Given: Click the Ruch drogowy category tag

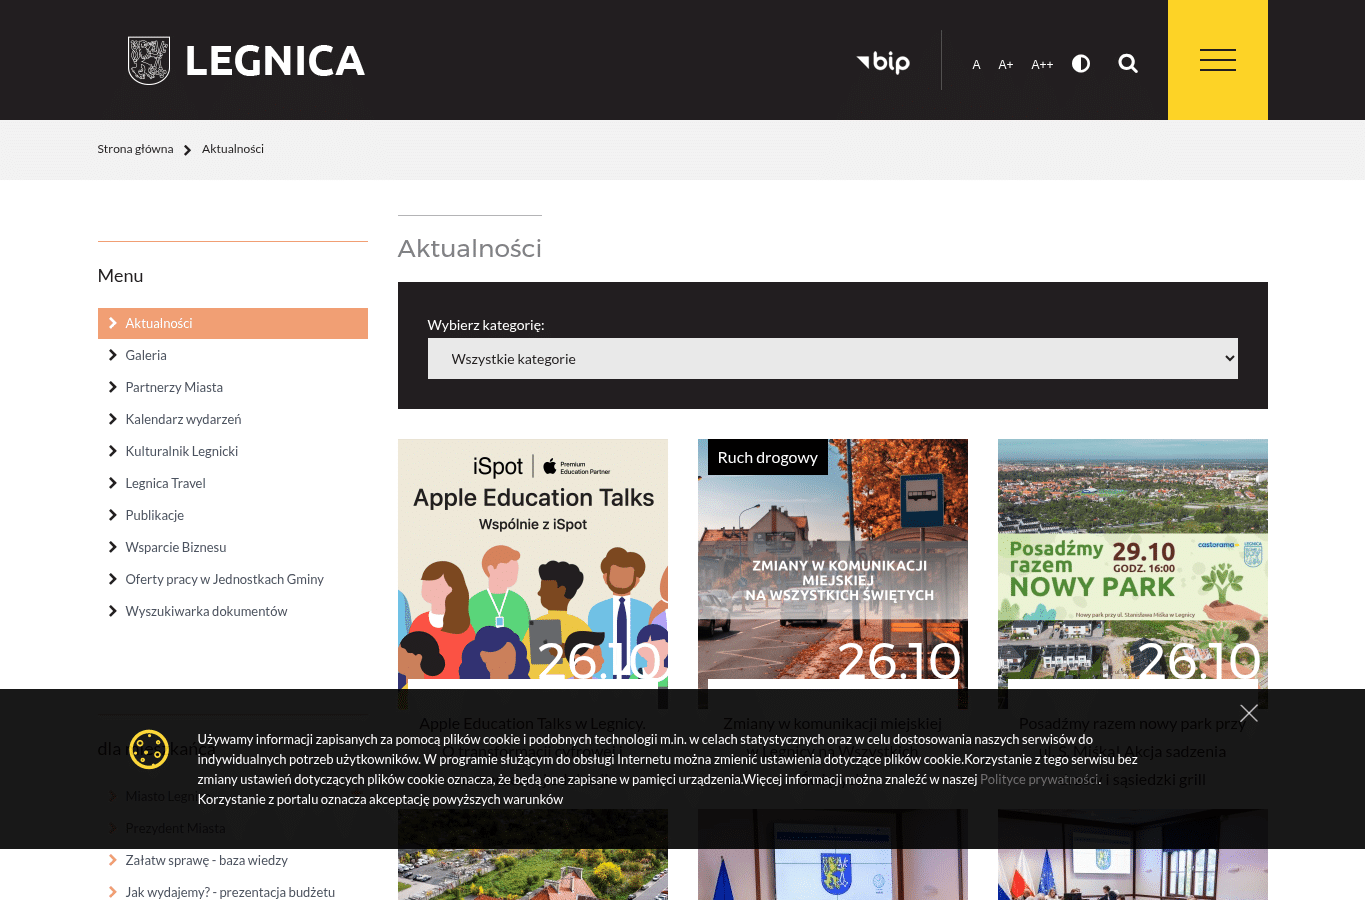Looking at the screenshot, I should (x=768, y=457).
